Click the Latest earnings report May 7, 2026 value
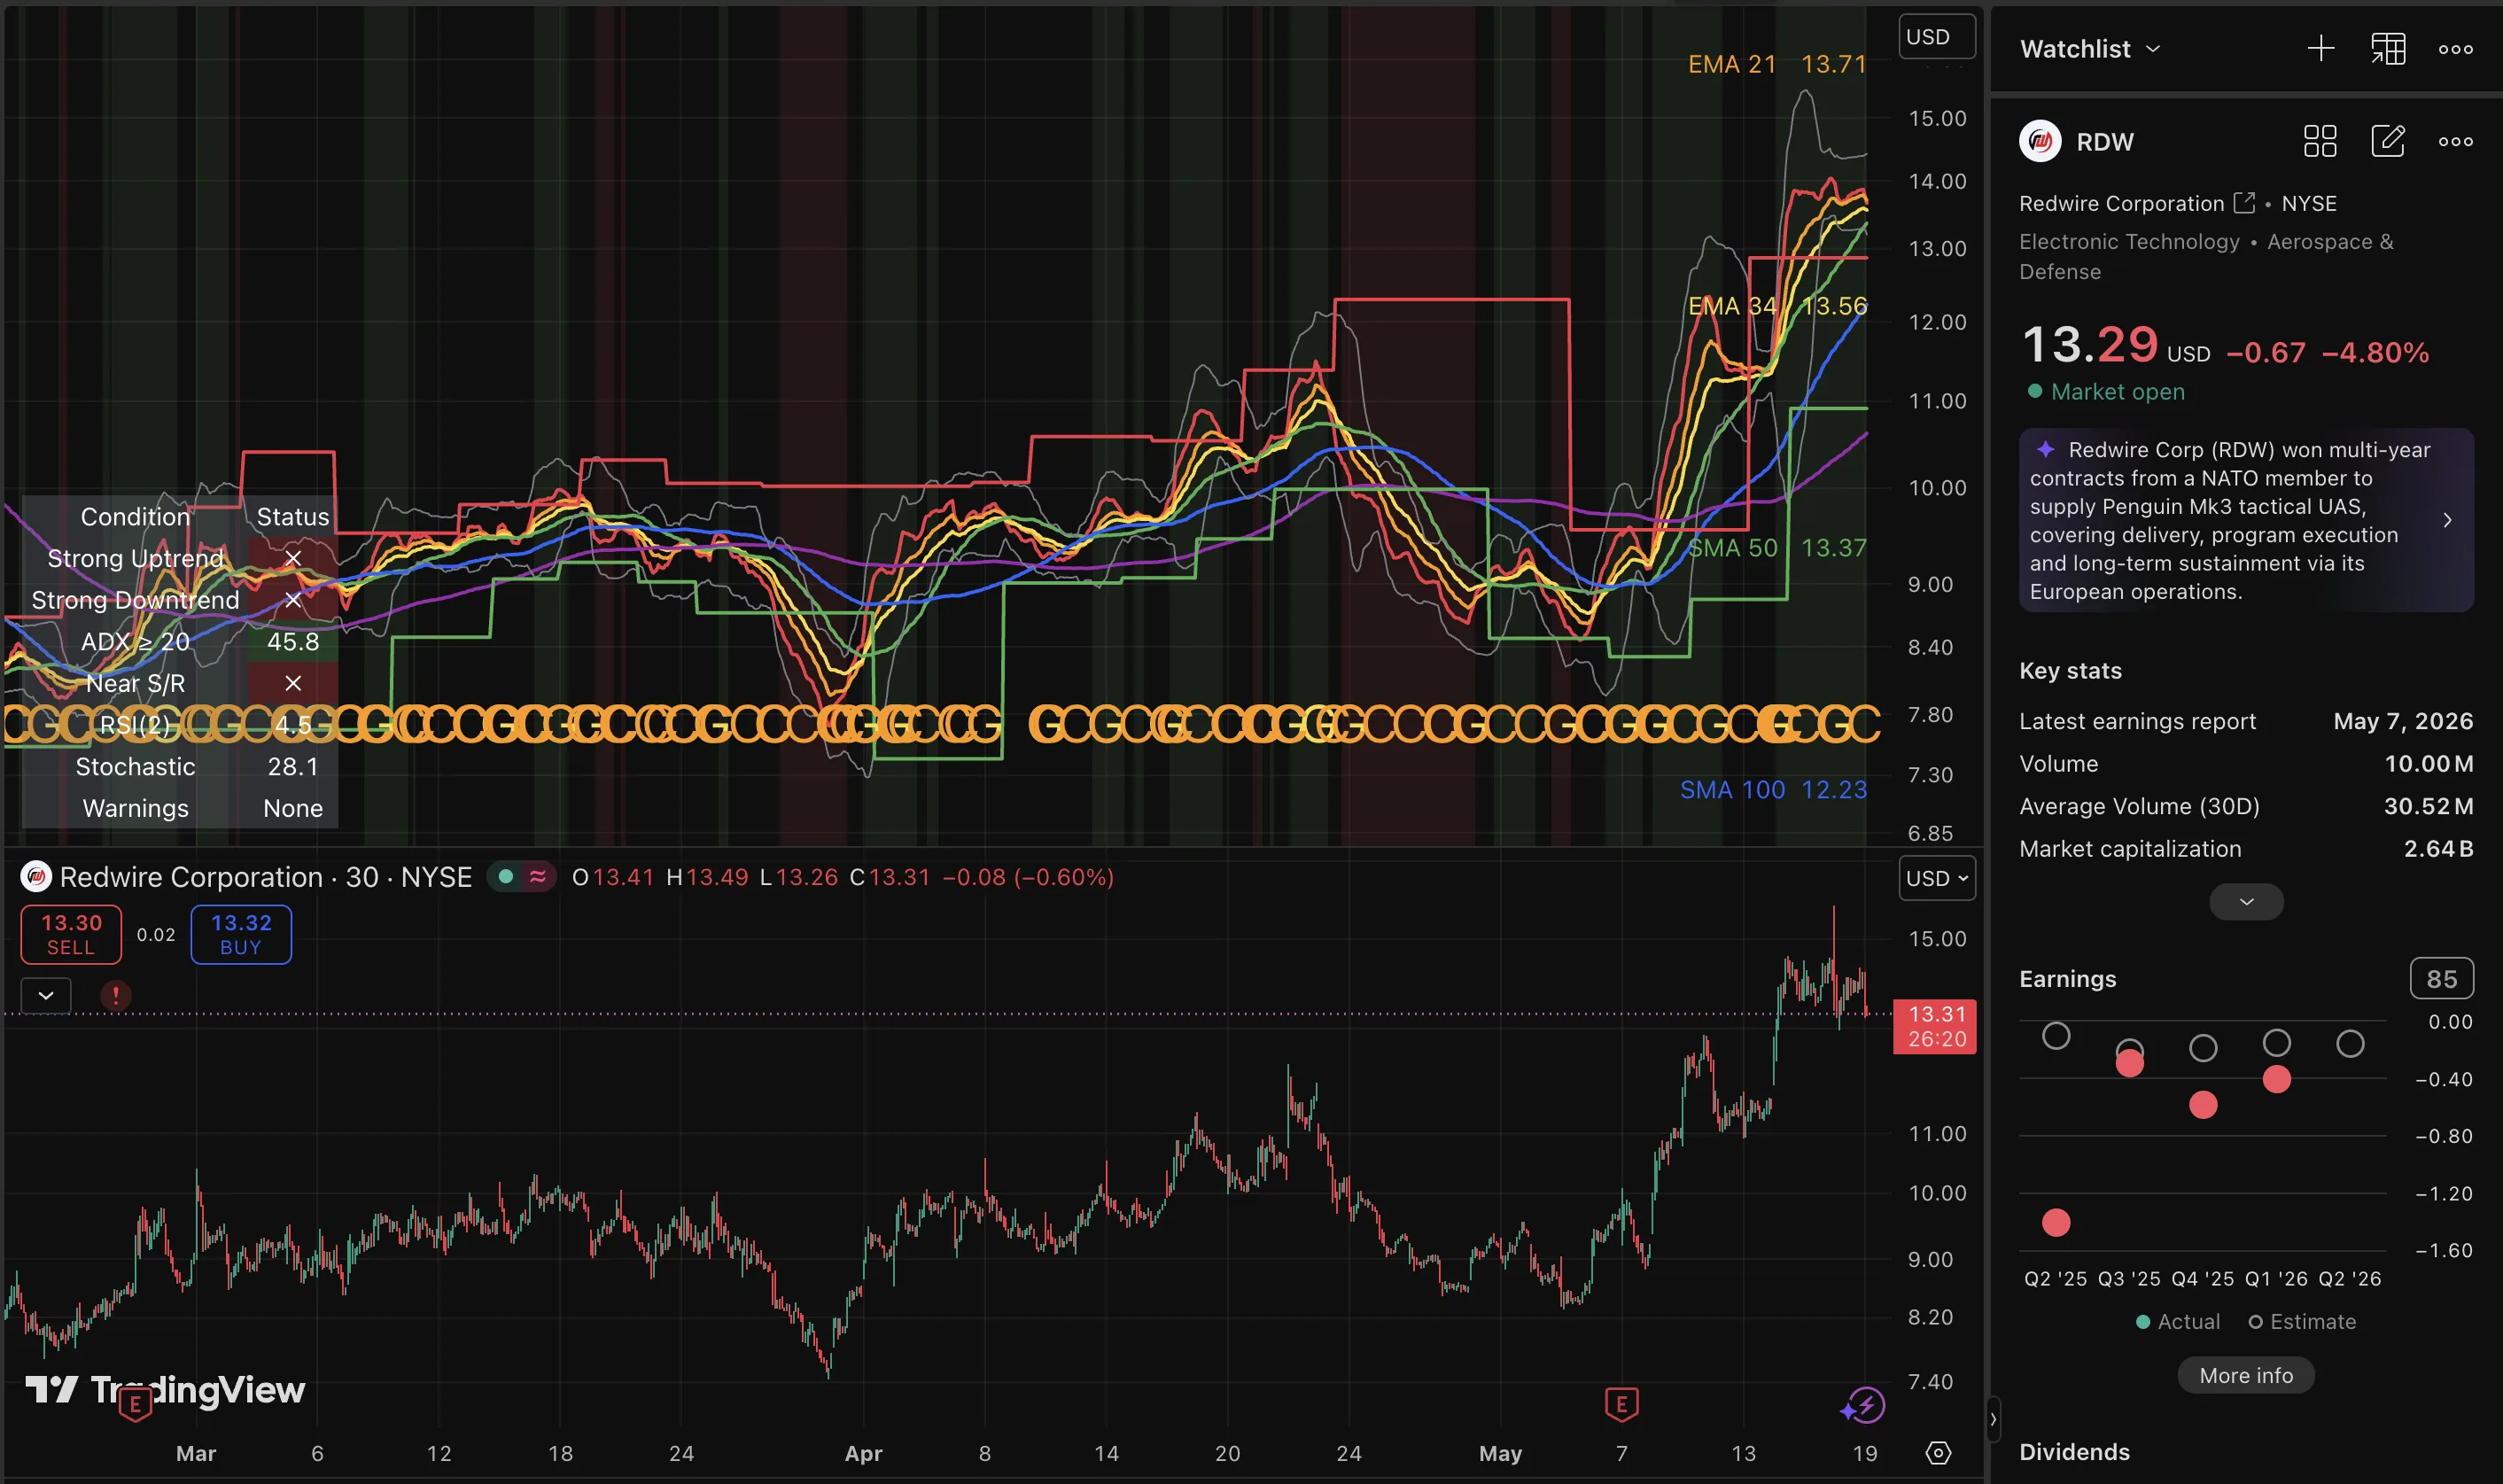 [x=2403, y=721]
